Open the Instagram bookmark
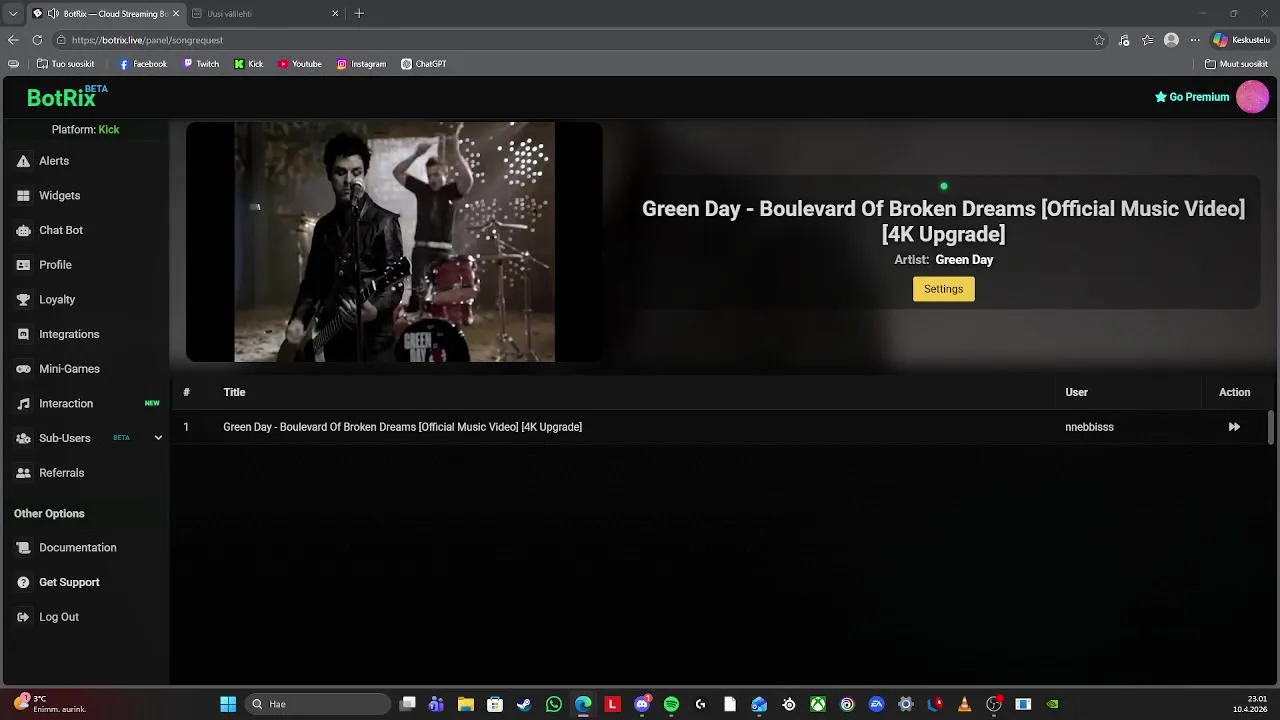The height and width of the screenshot is (720, 1280). click(361, 64)
